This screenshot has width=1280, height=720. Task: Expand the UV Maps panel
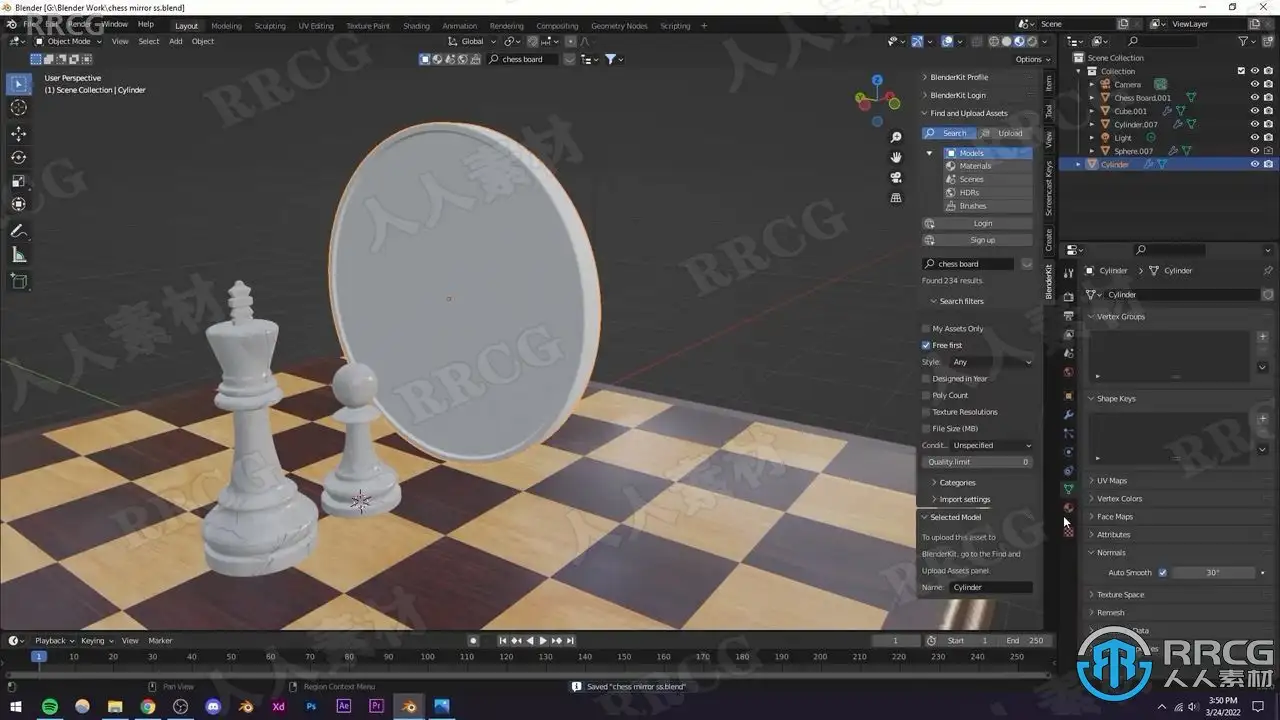click(1111, 481)
